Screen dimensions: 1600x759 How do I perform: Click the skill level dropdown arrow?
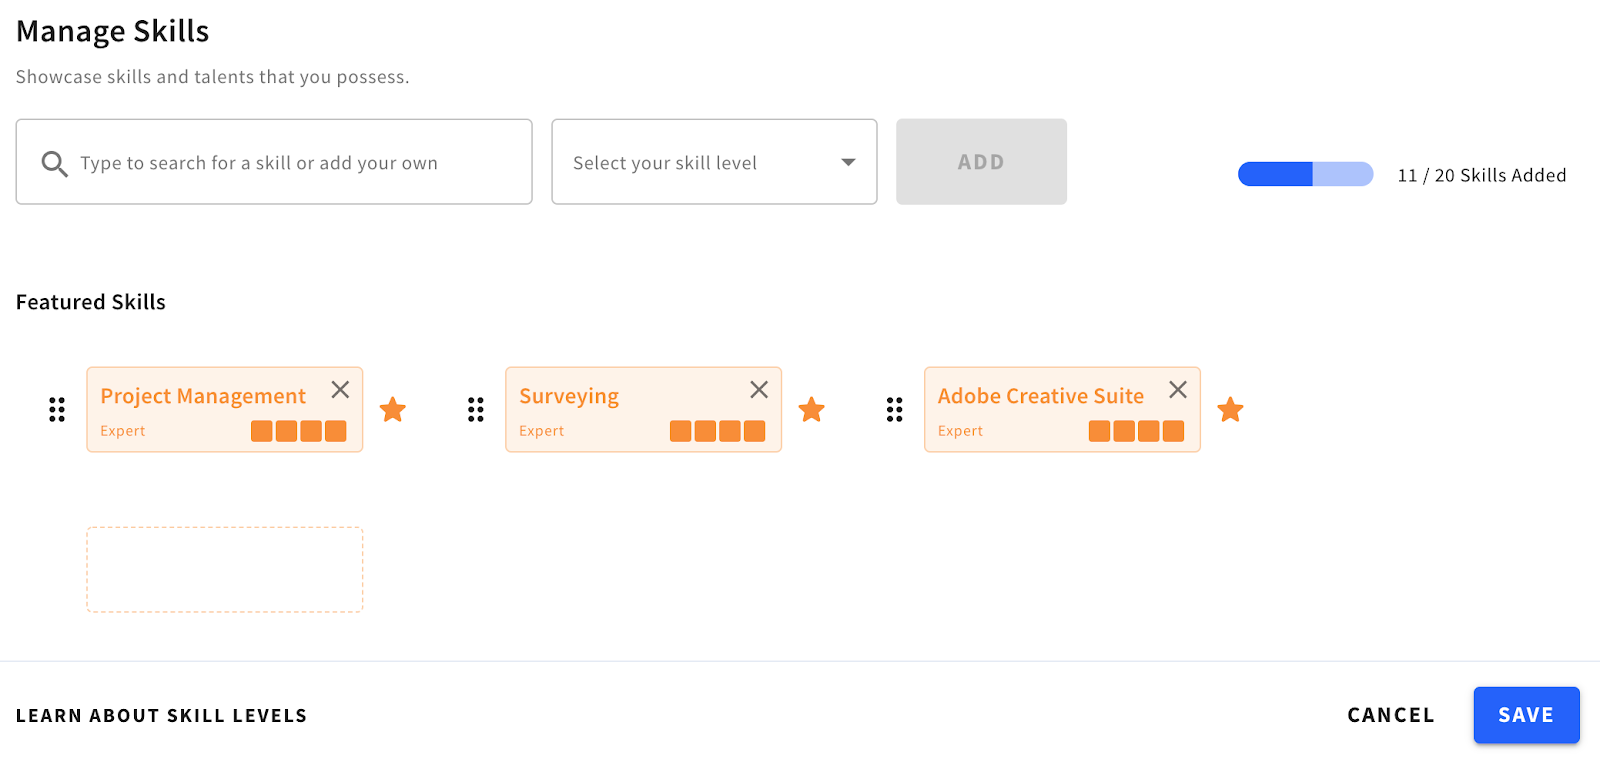(x=848, y=162)
